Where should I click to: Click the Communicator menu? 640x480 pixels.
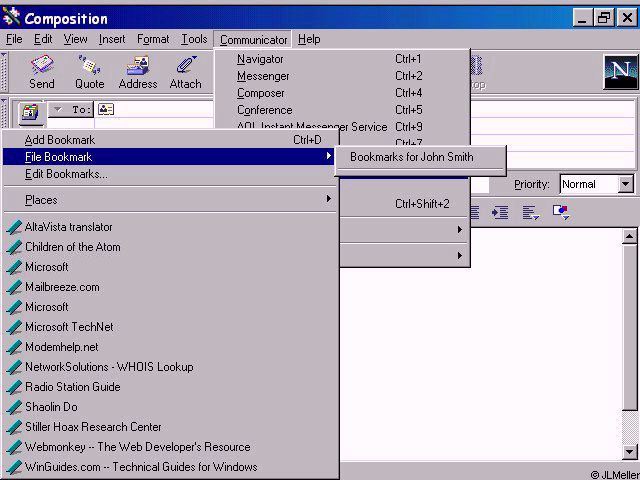tap(253, 40)
